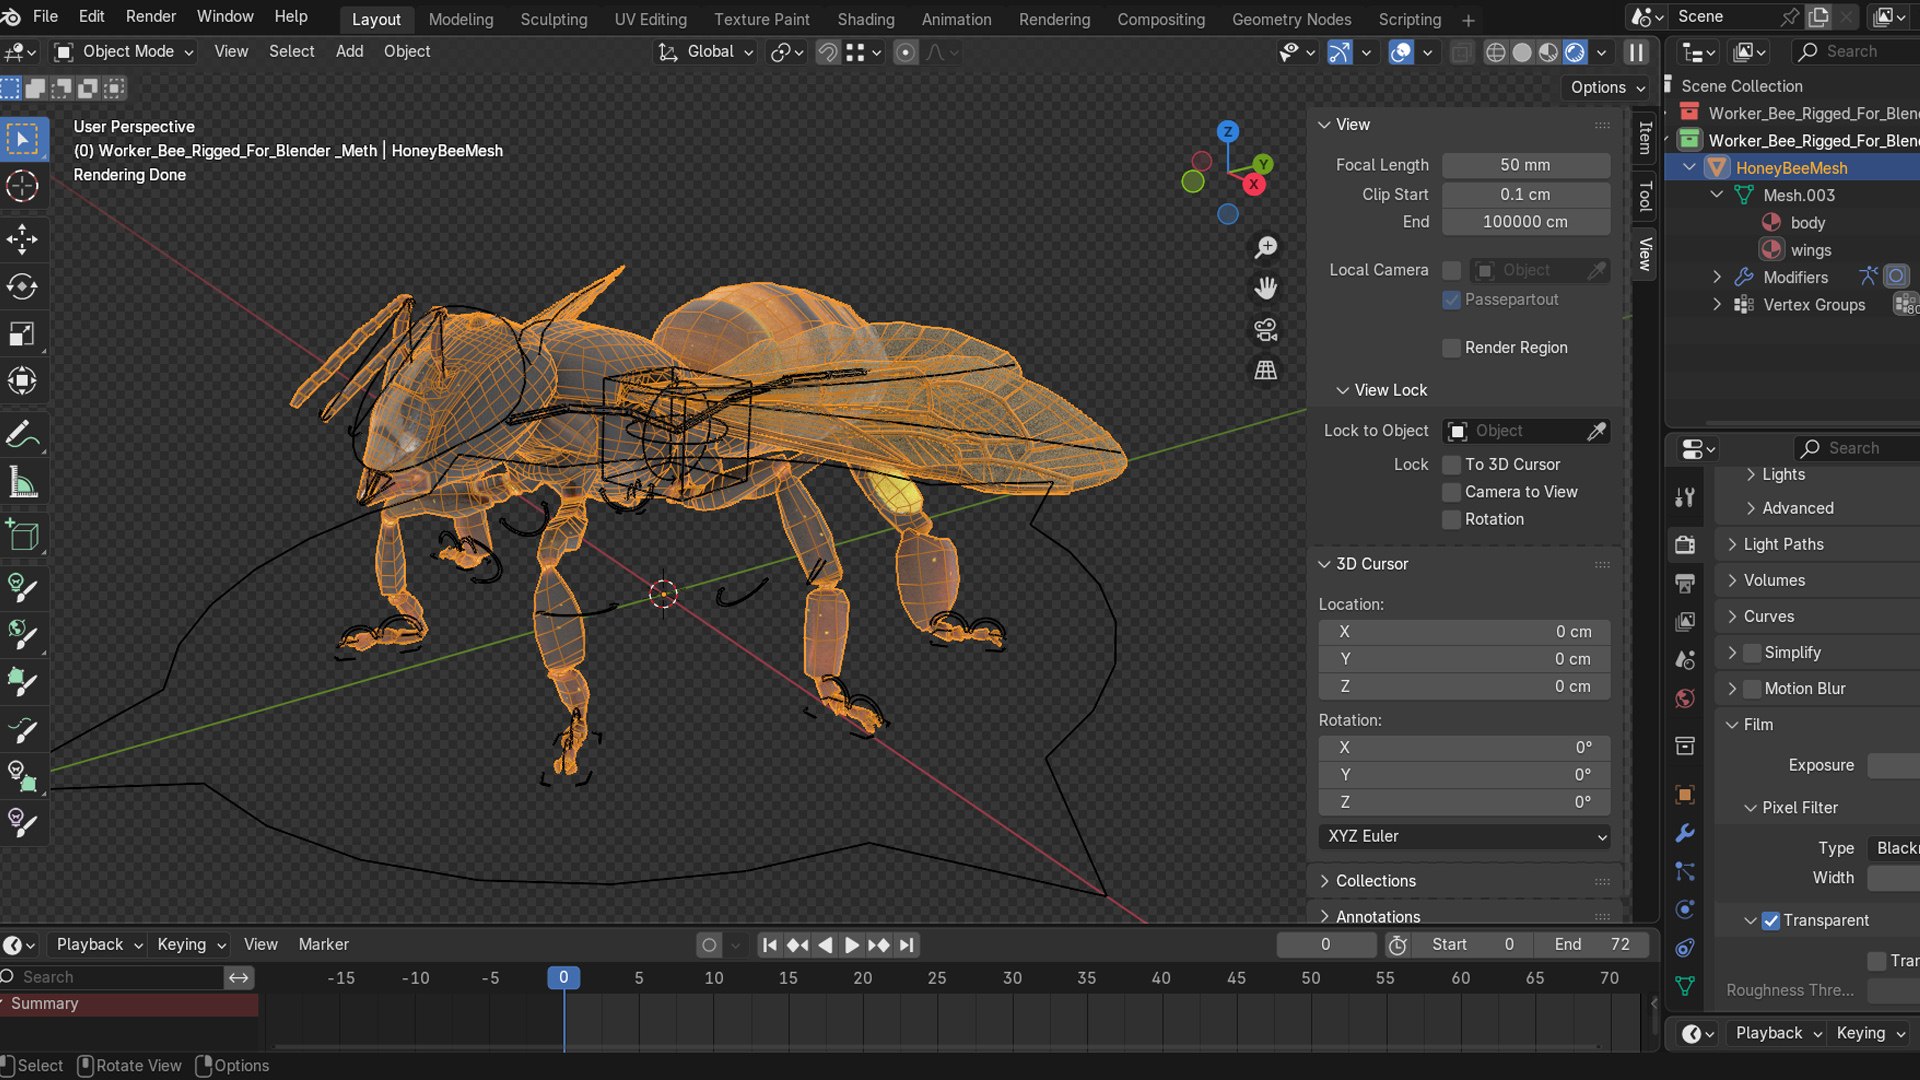The width and height of the screenshot is (1920, 1080).
Task: Click the eyedropper for Lock to Object
Action: [x=1597, y=431]
